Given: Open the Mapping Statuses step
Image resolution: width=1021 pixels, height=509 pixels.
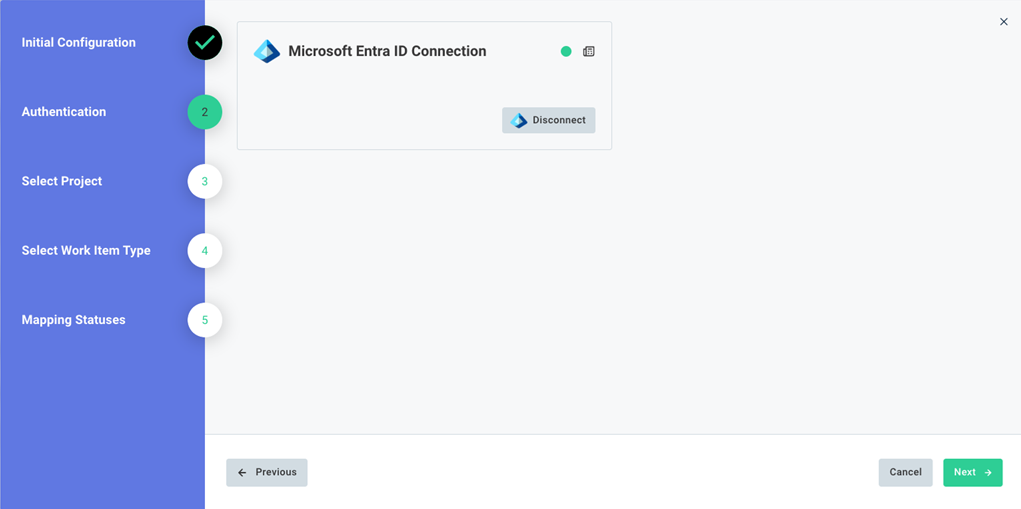Looking at the screenshot, I should [74, 320].
